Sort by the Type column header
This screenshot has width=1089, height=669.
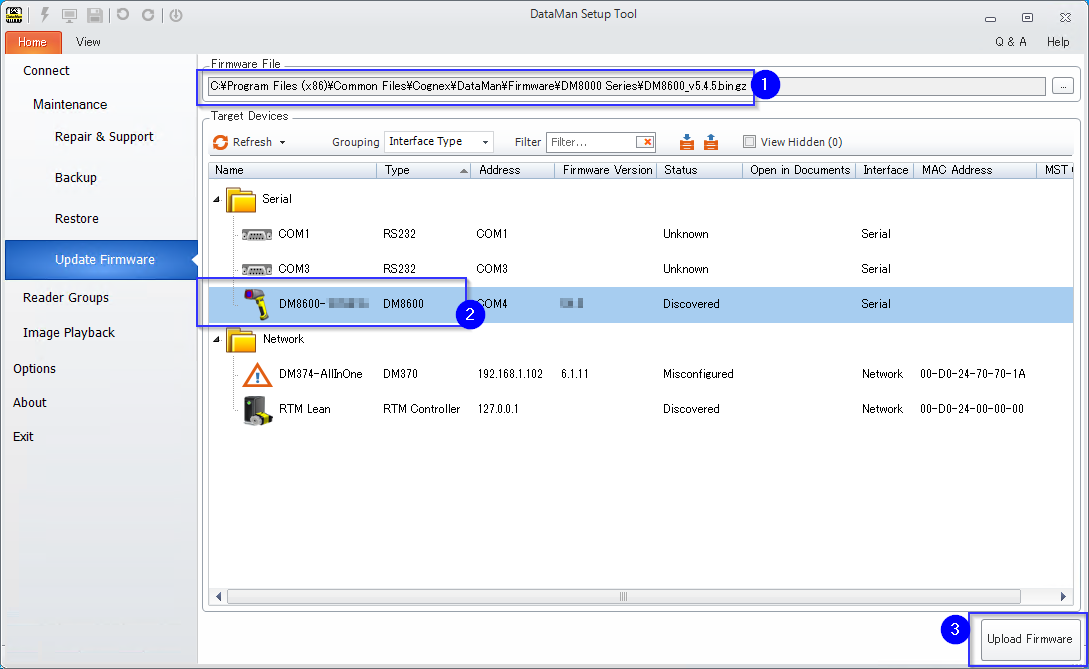424,170
